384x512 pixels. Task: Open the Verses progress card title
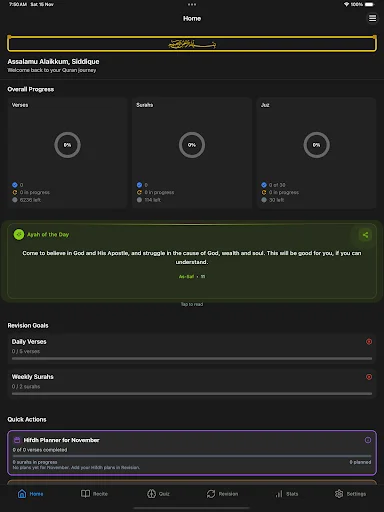click(x=20, y=105)
